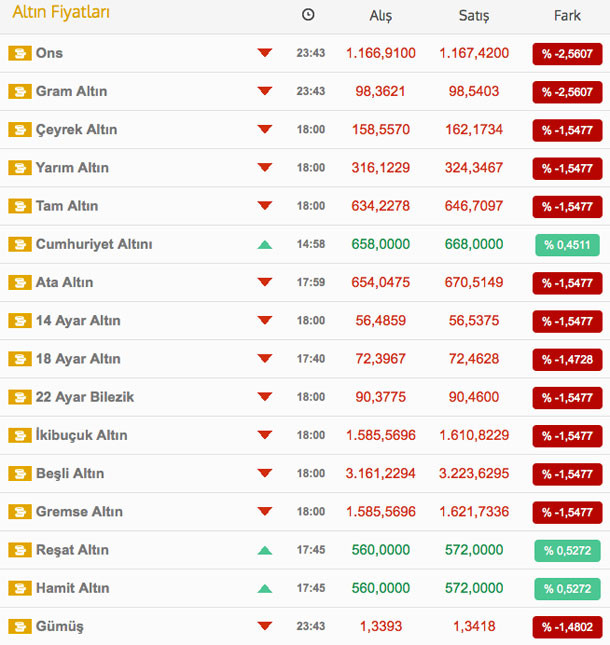This screenshot has width=610, height=645.
Task: Click the Gremse Altın sell price 1.621,7336
Action: tap(473, 511)
